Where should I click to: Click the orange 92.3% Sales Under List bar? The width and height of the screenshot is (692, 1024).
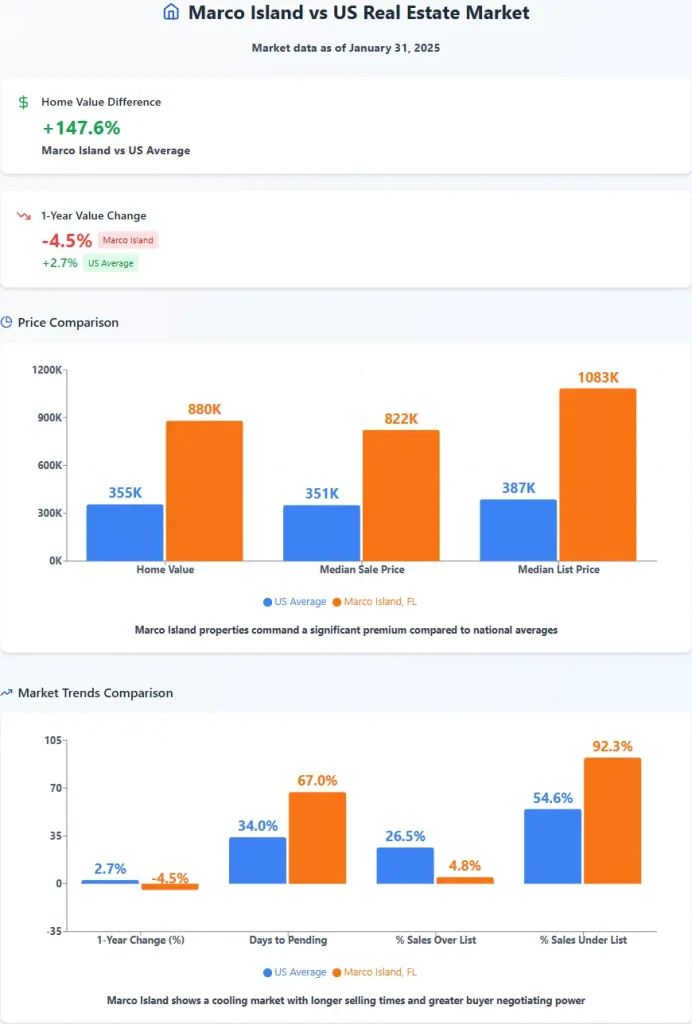tap(612, 820)
